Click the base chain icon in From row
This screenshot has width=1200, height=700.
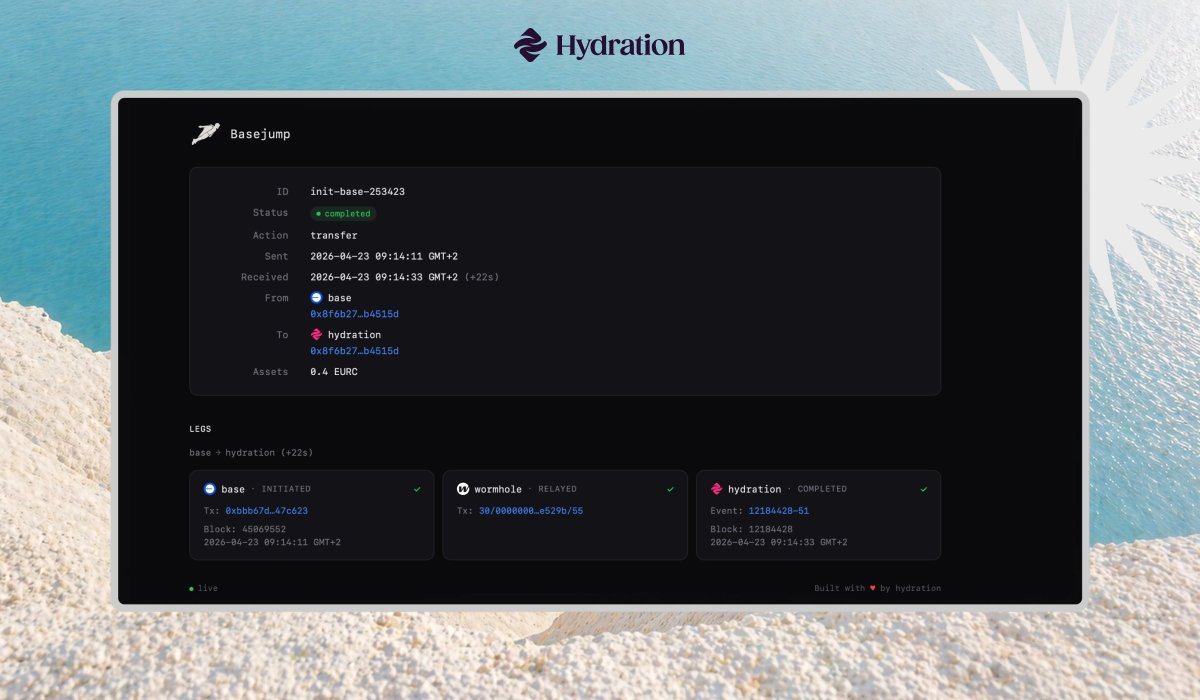317,298
